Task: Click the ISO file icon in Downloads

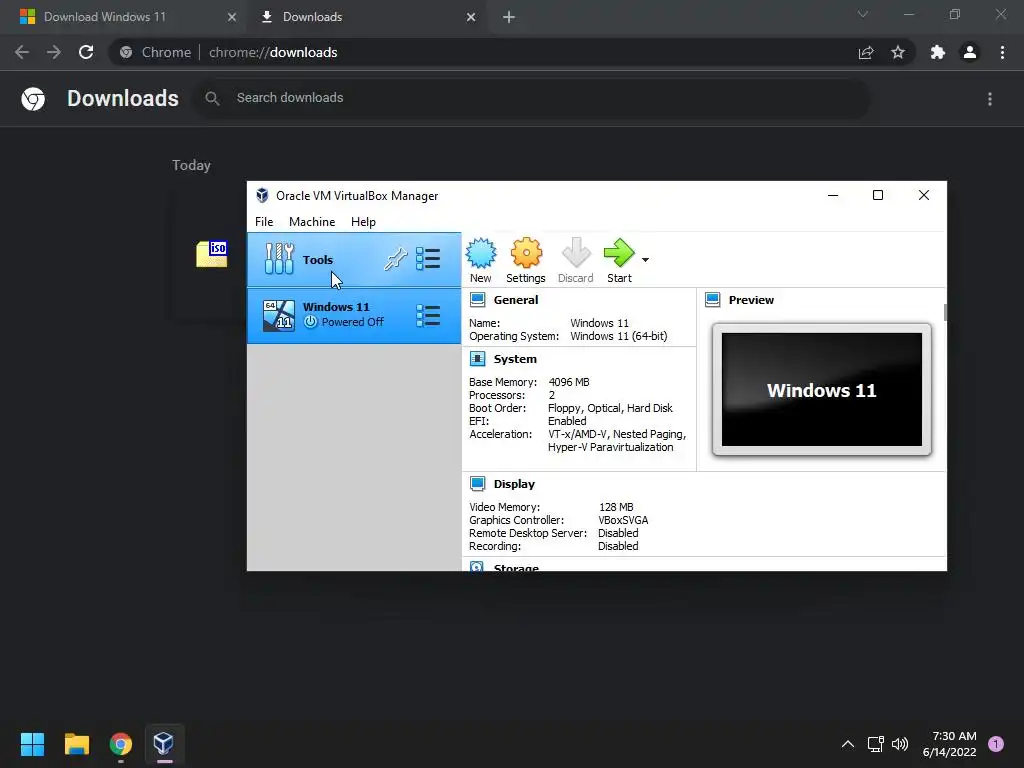Action: pos(212,254)
